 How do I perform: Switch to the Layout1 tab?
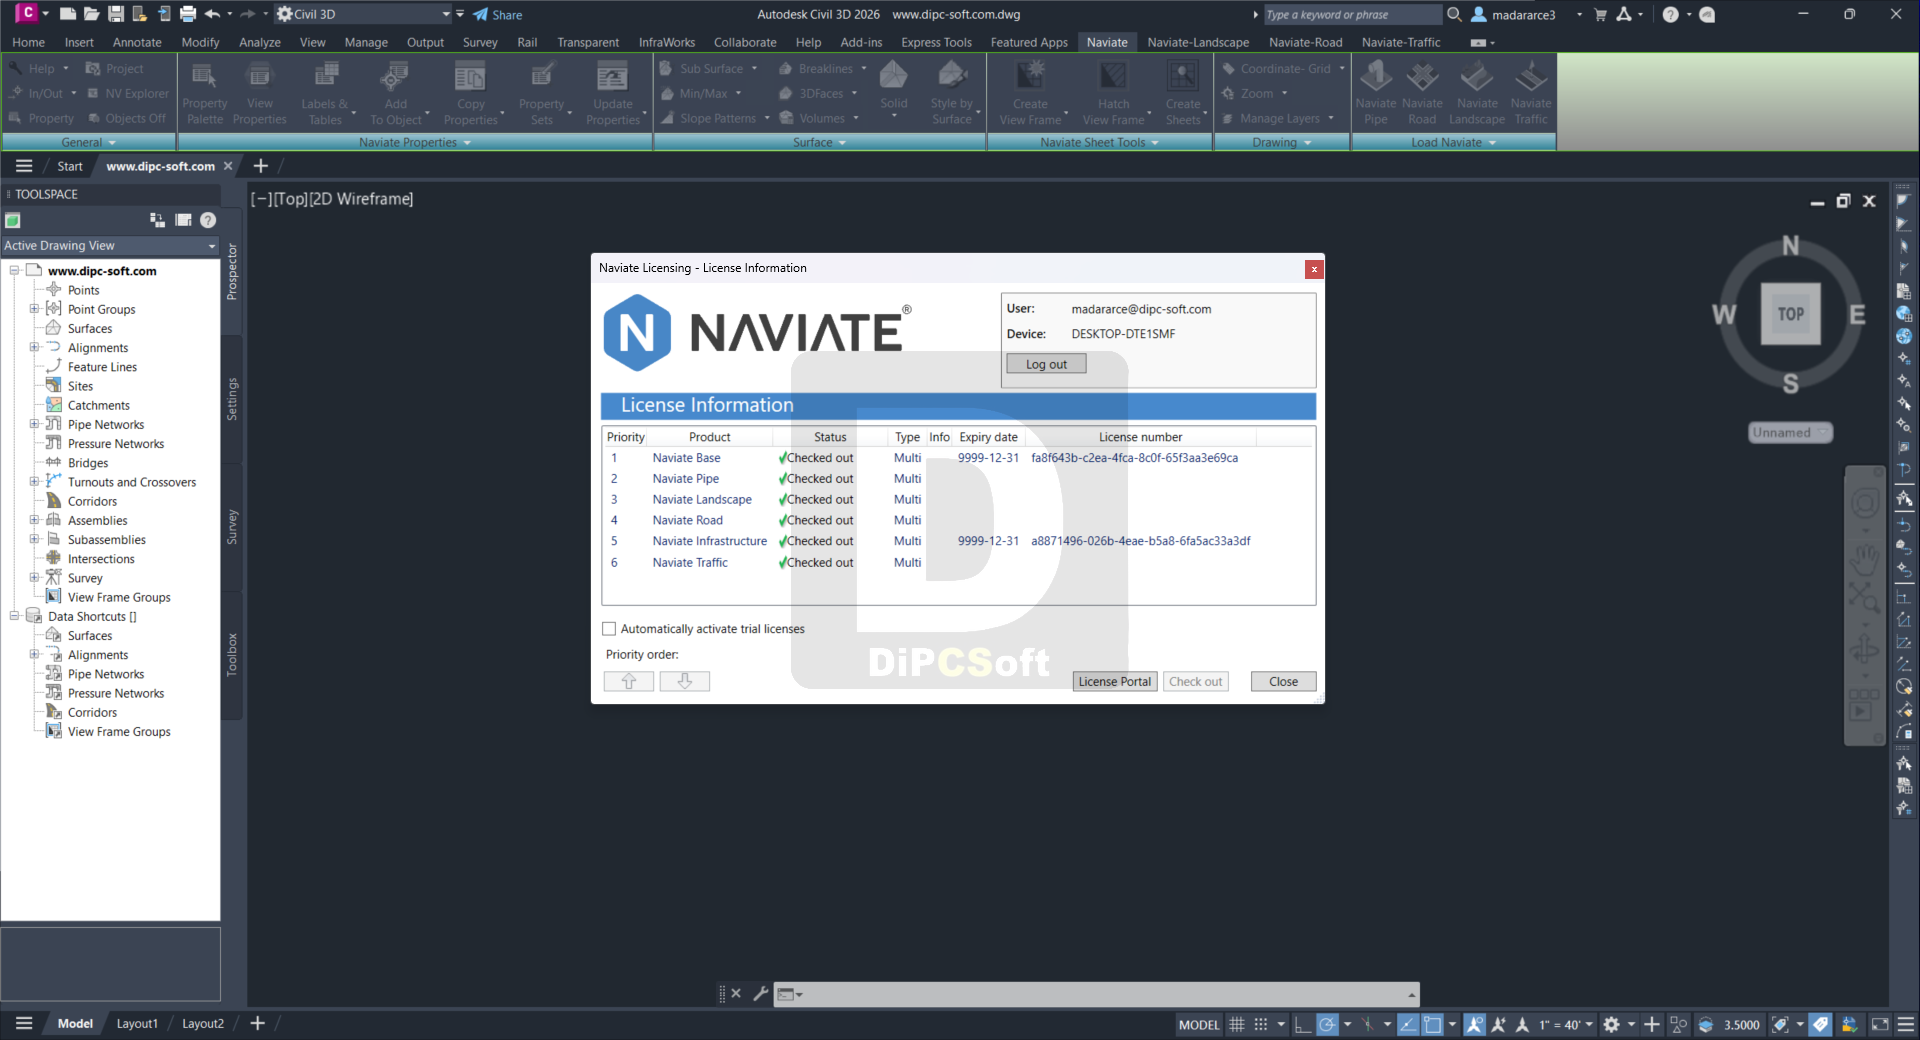137,1023
